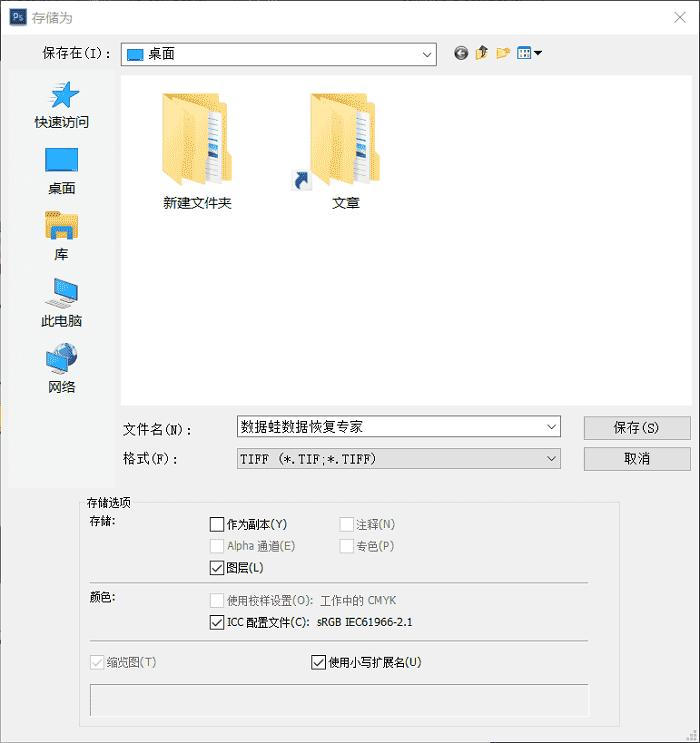The image size is (700, 743).
Task: Select Desktop (桌面) in sidebar
Action: point(62,171)
